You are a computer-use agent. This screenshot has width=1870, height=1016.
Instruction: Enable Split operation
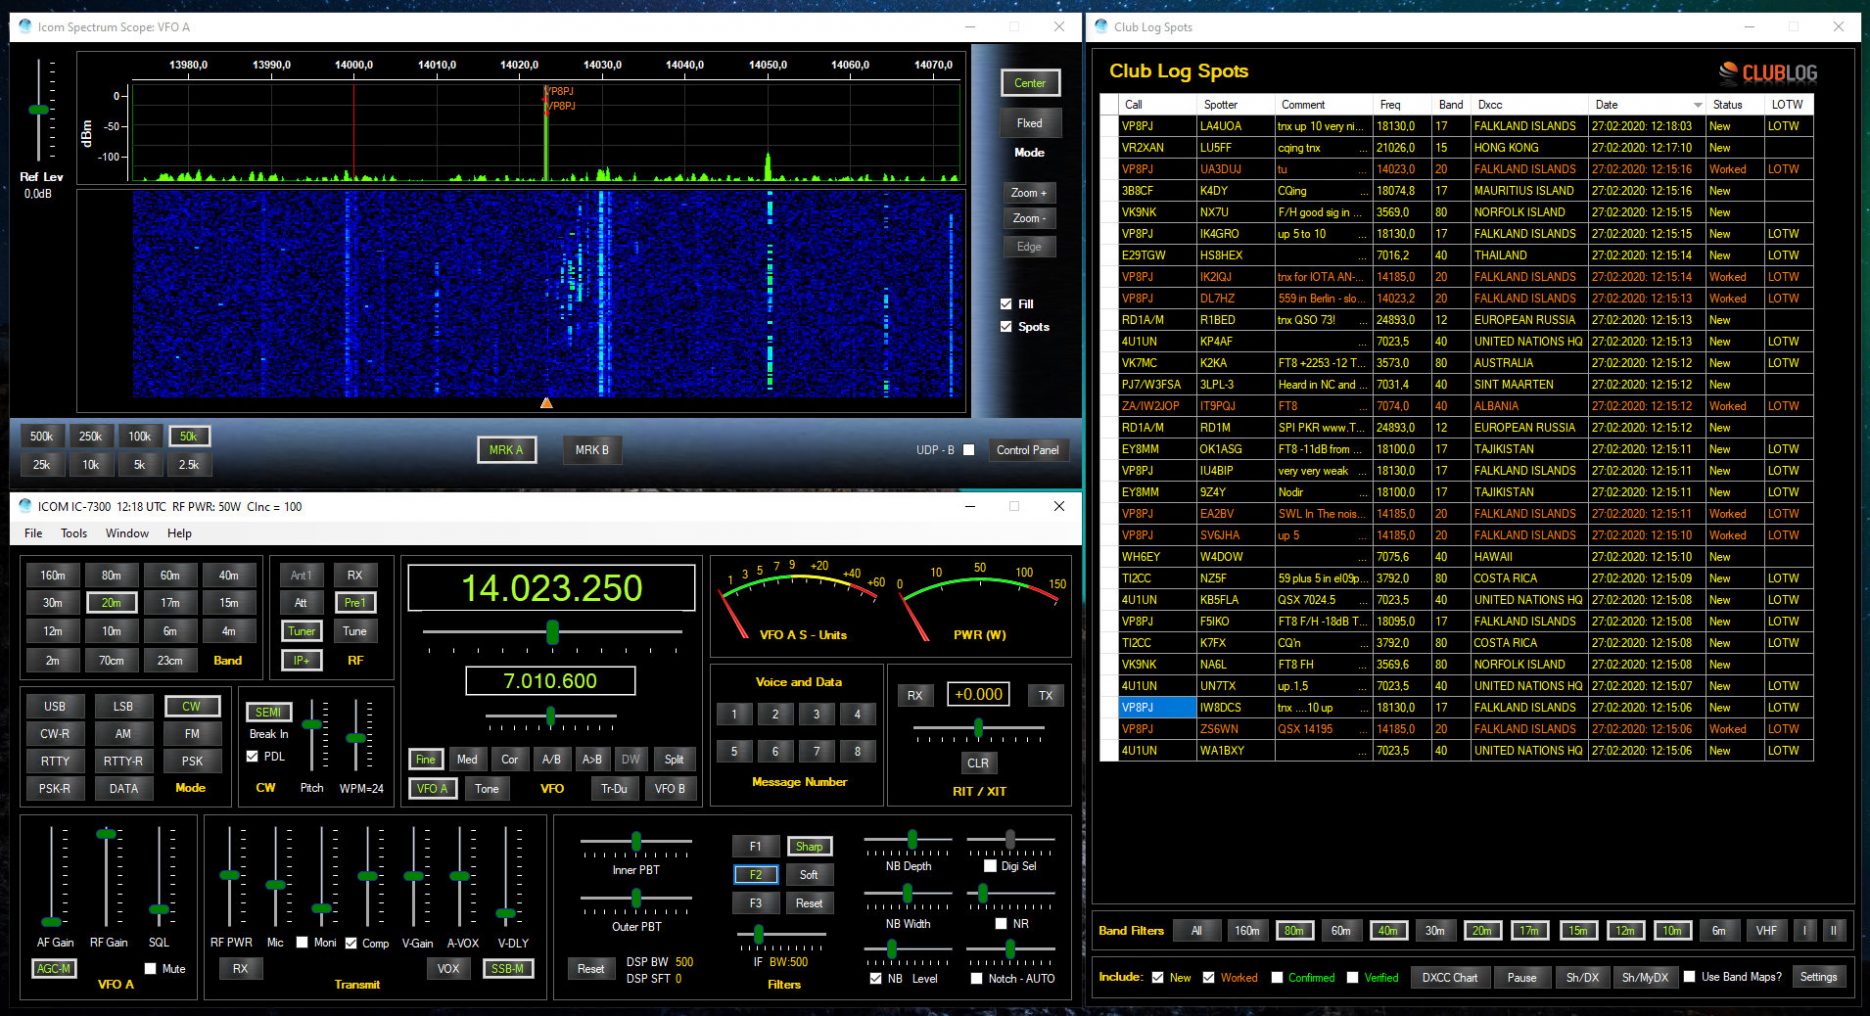click(x=674, y=759)
